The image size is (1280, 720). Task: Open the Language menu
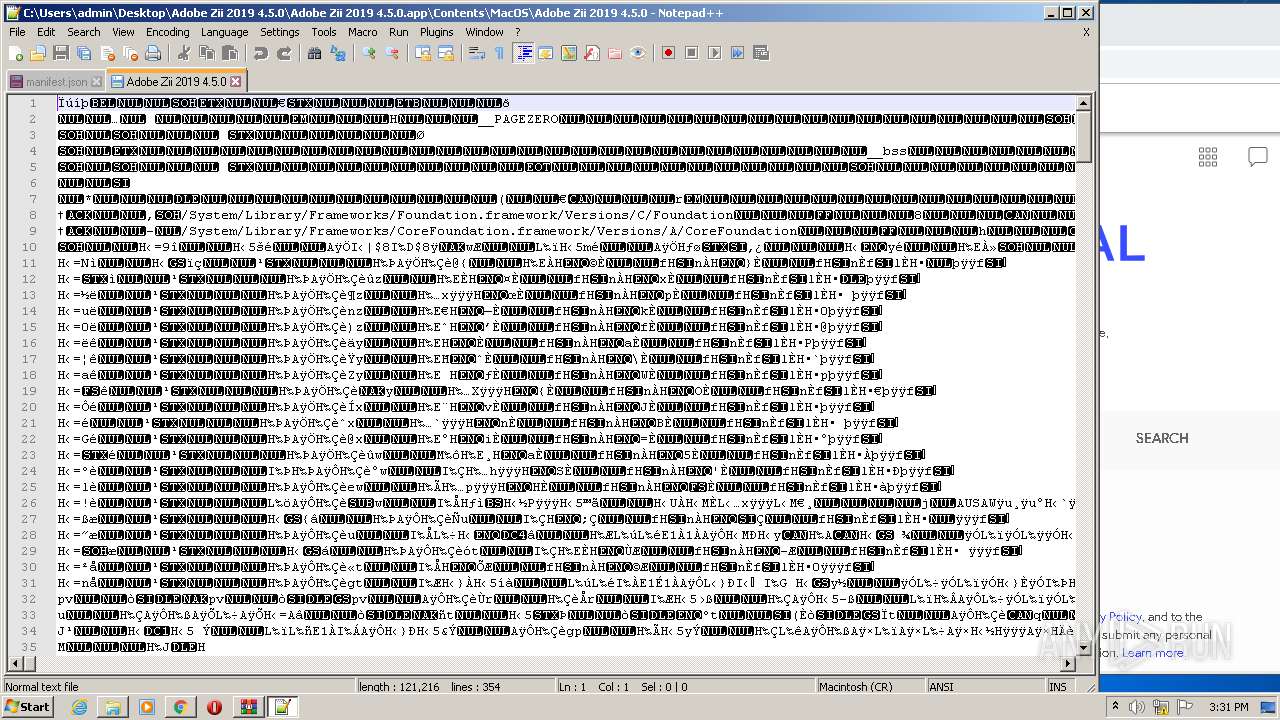[224, 32]
